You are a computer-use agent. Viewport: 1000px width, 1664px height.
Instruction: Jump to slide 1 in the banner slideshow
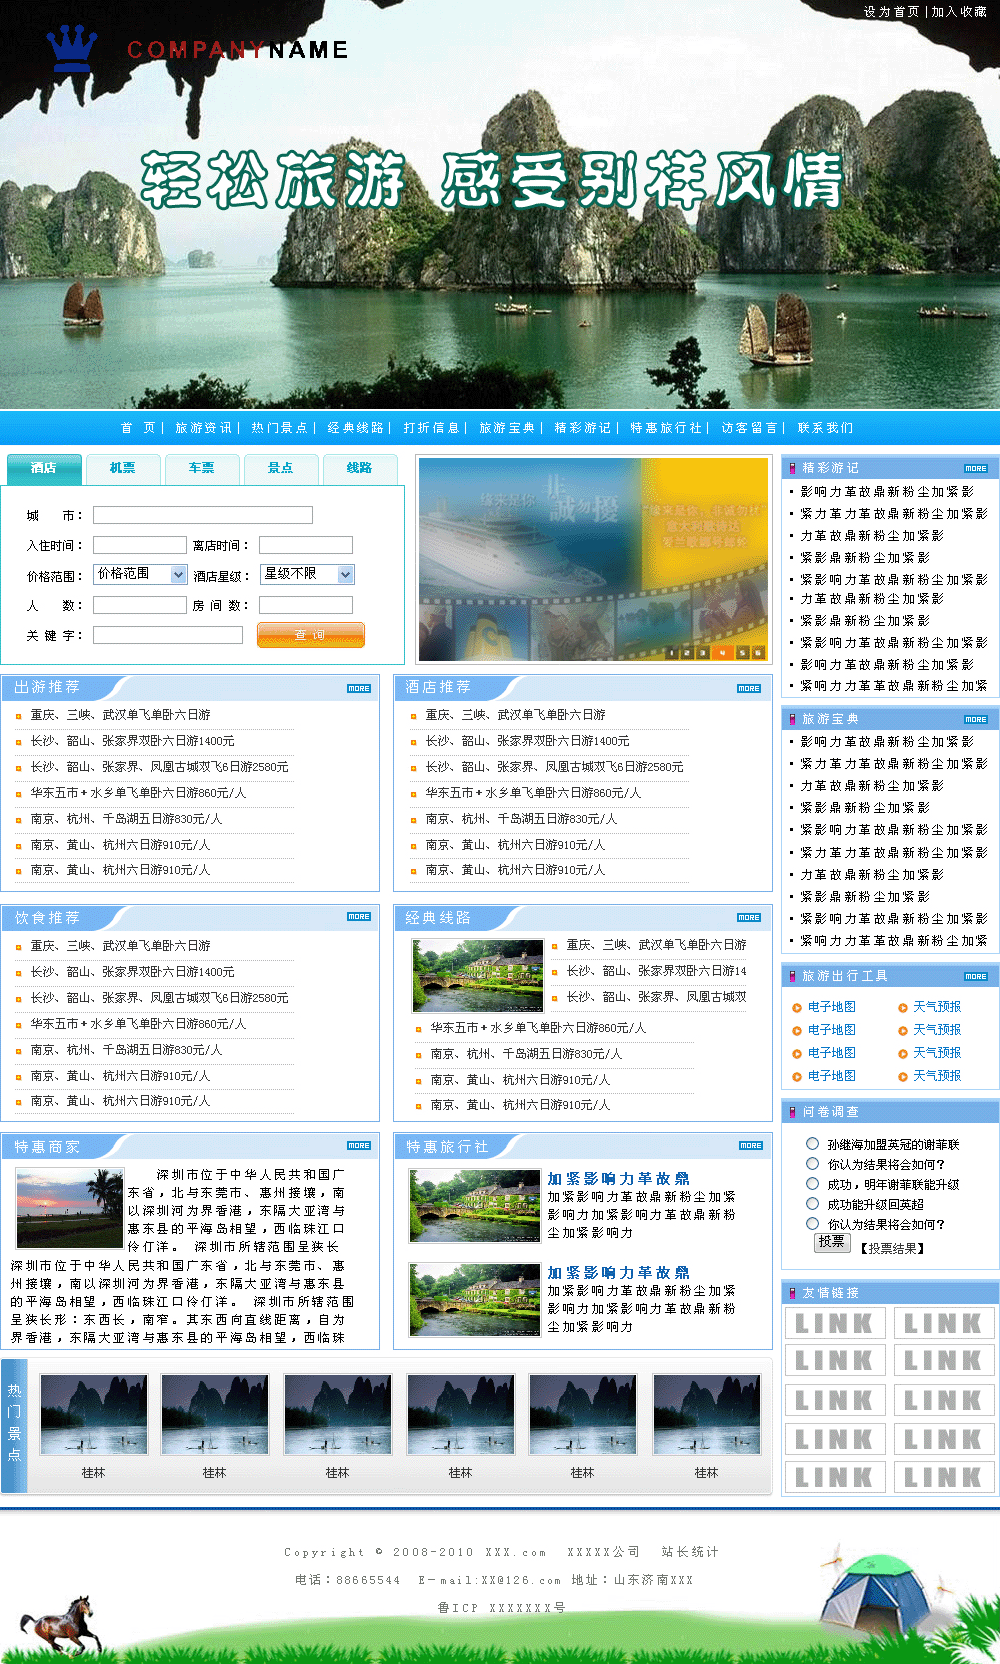673,652
